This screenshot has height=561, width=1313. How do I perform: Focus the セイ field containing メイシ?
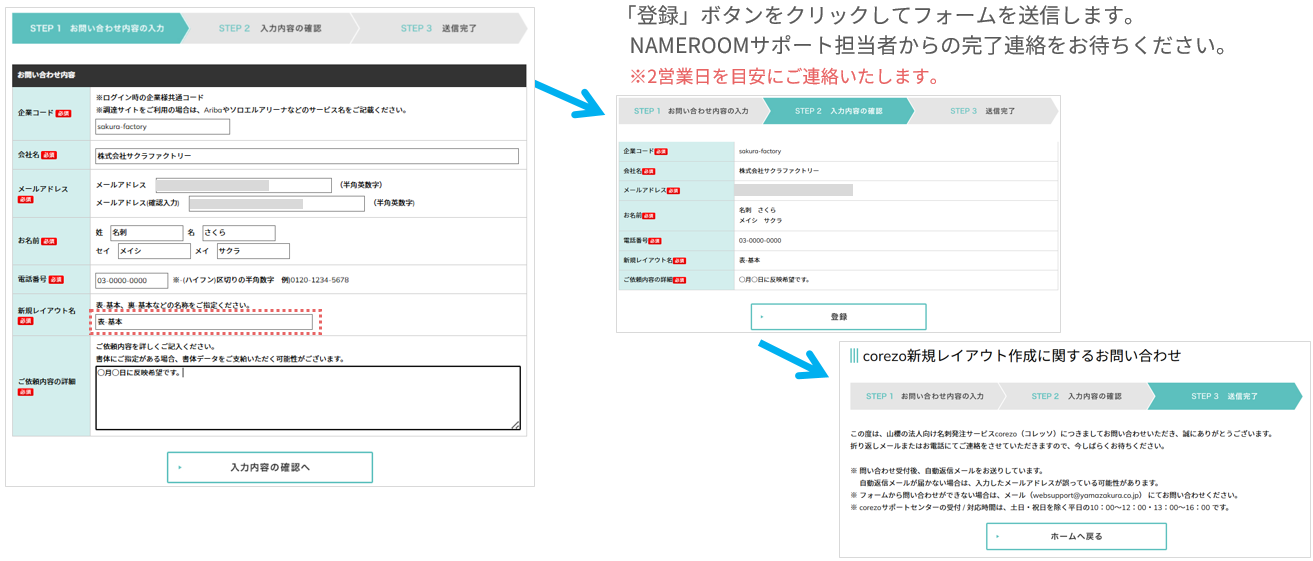154,251
